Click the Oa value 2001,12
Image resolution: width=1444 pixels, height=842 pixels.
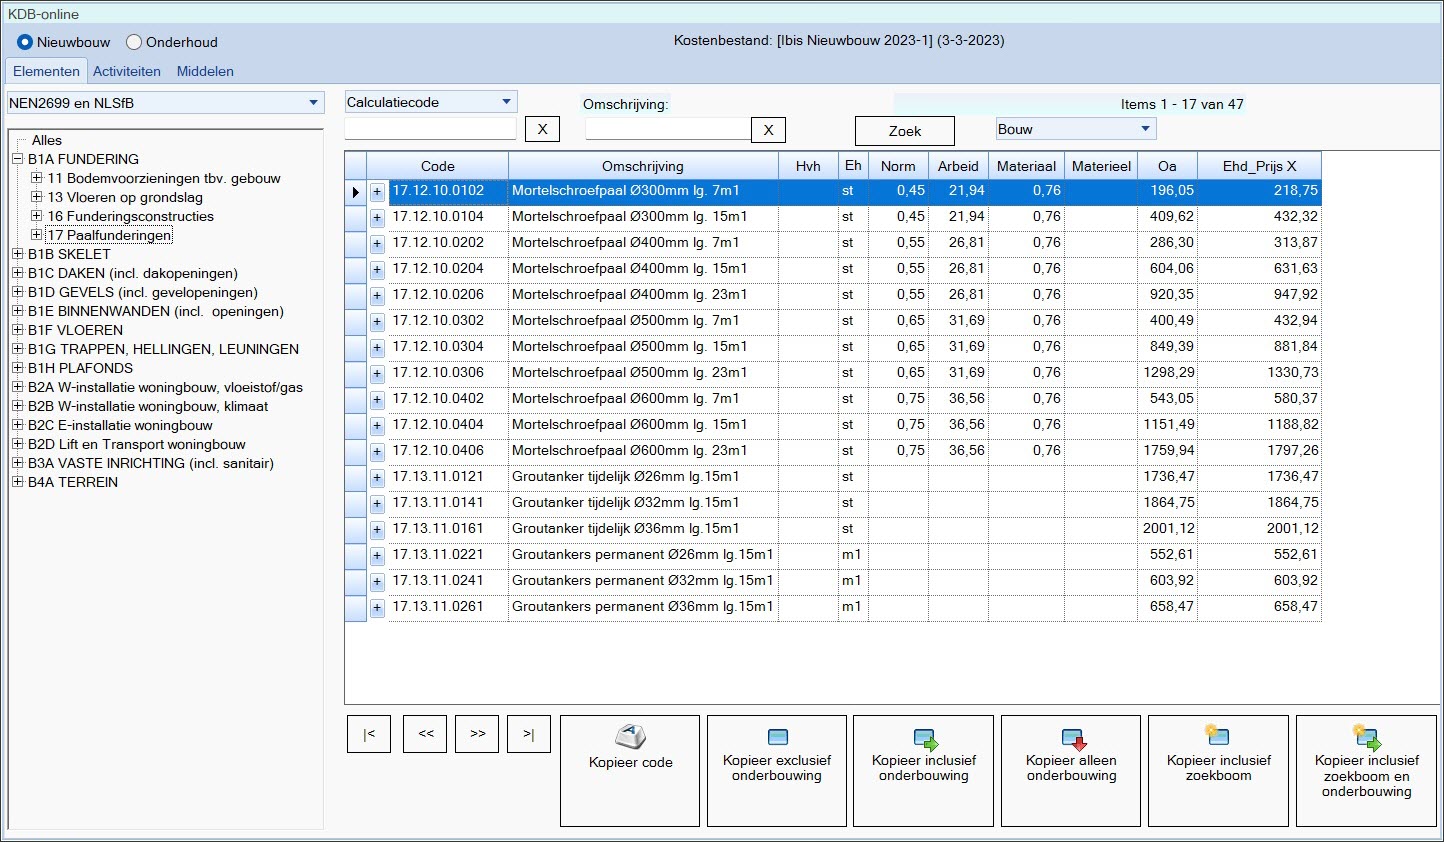[x=1167, y=528]
